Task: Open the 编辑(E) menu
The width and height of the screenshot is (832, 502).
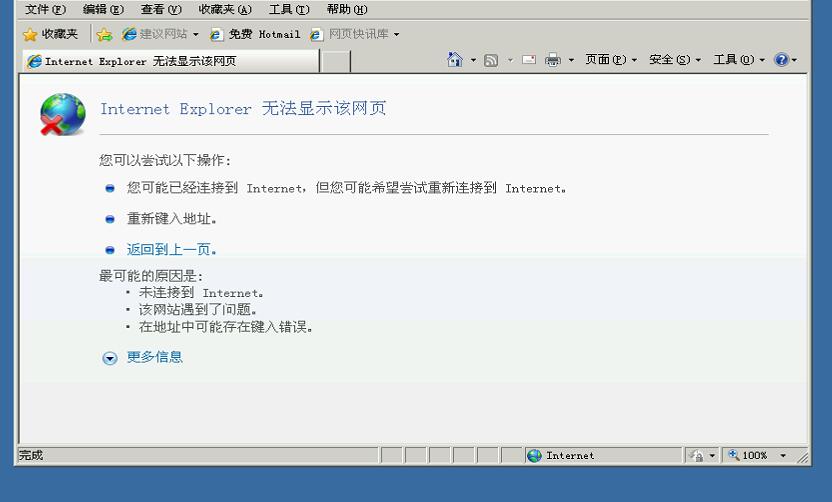Action: coord(103,9)
